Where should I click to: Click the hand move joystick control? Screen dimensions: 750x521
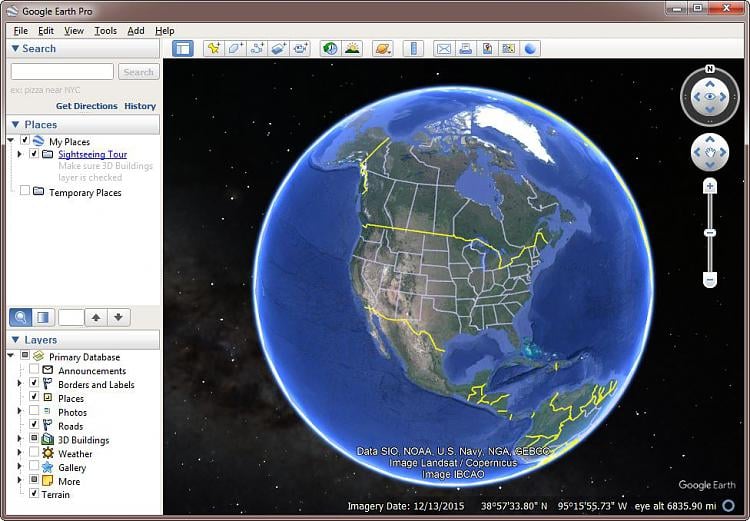pos(710,153)
